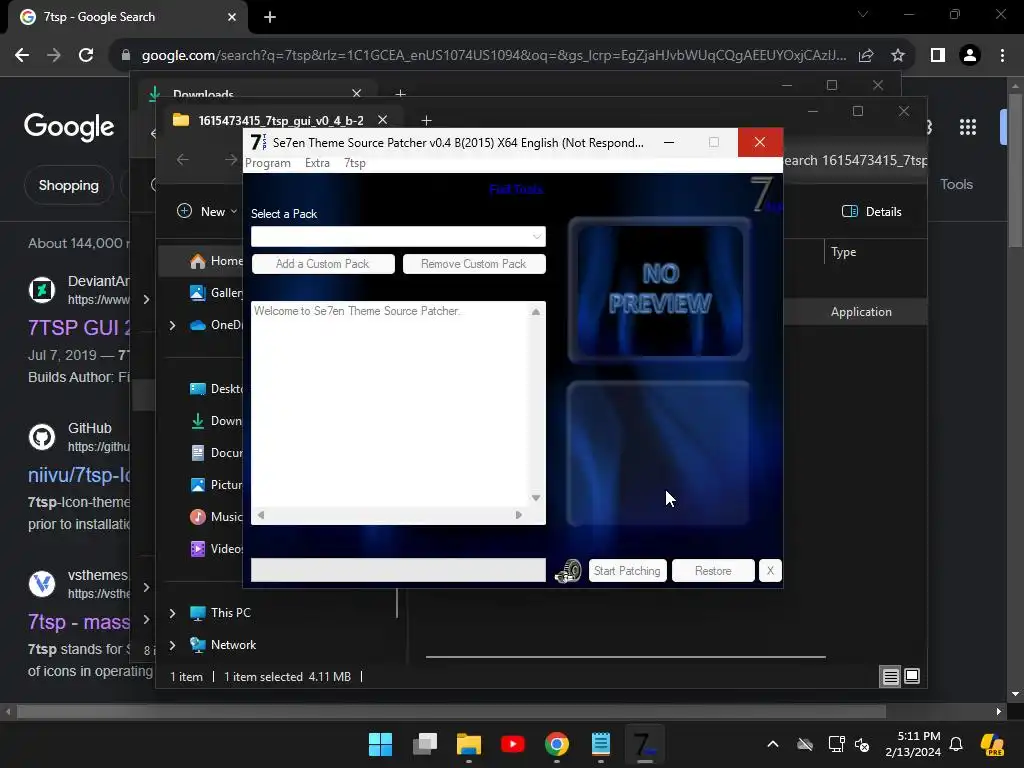Image resolution: width=1024 pixels, height=768 pixels.
Task: Show hidden system tray icons chevron
Action: click(773, 744)
